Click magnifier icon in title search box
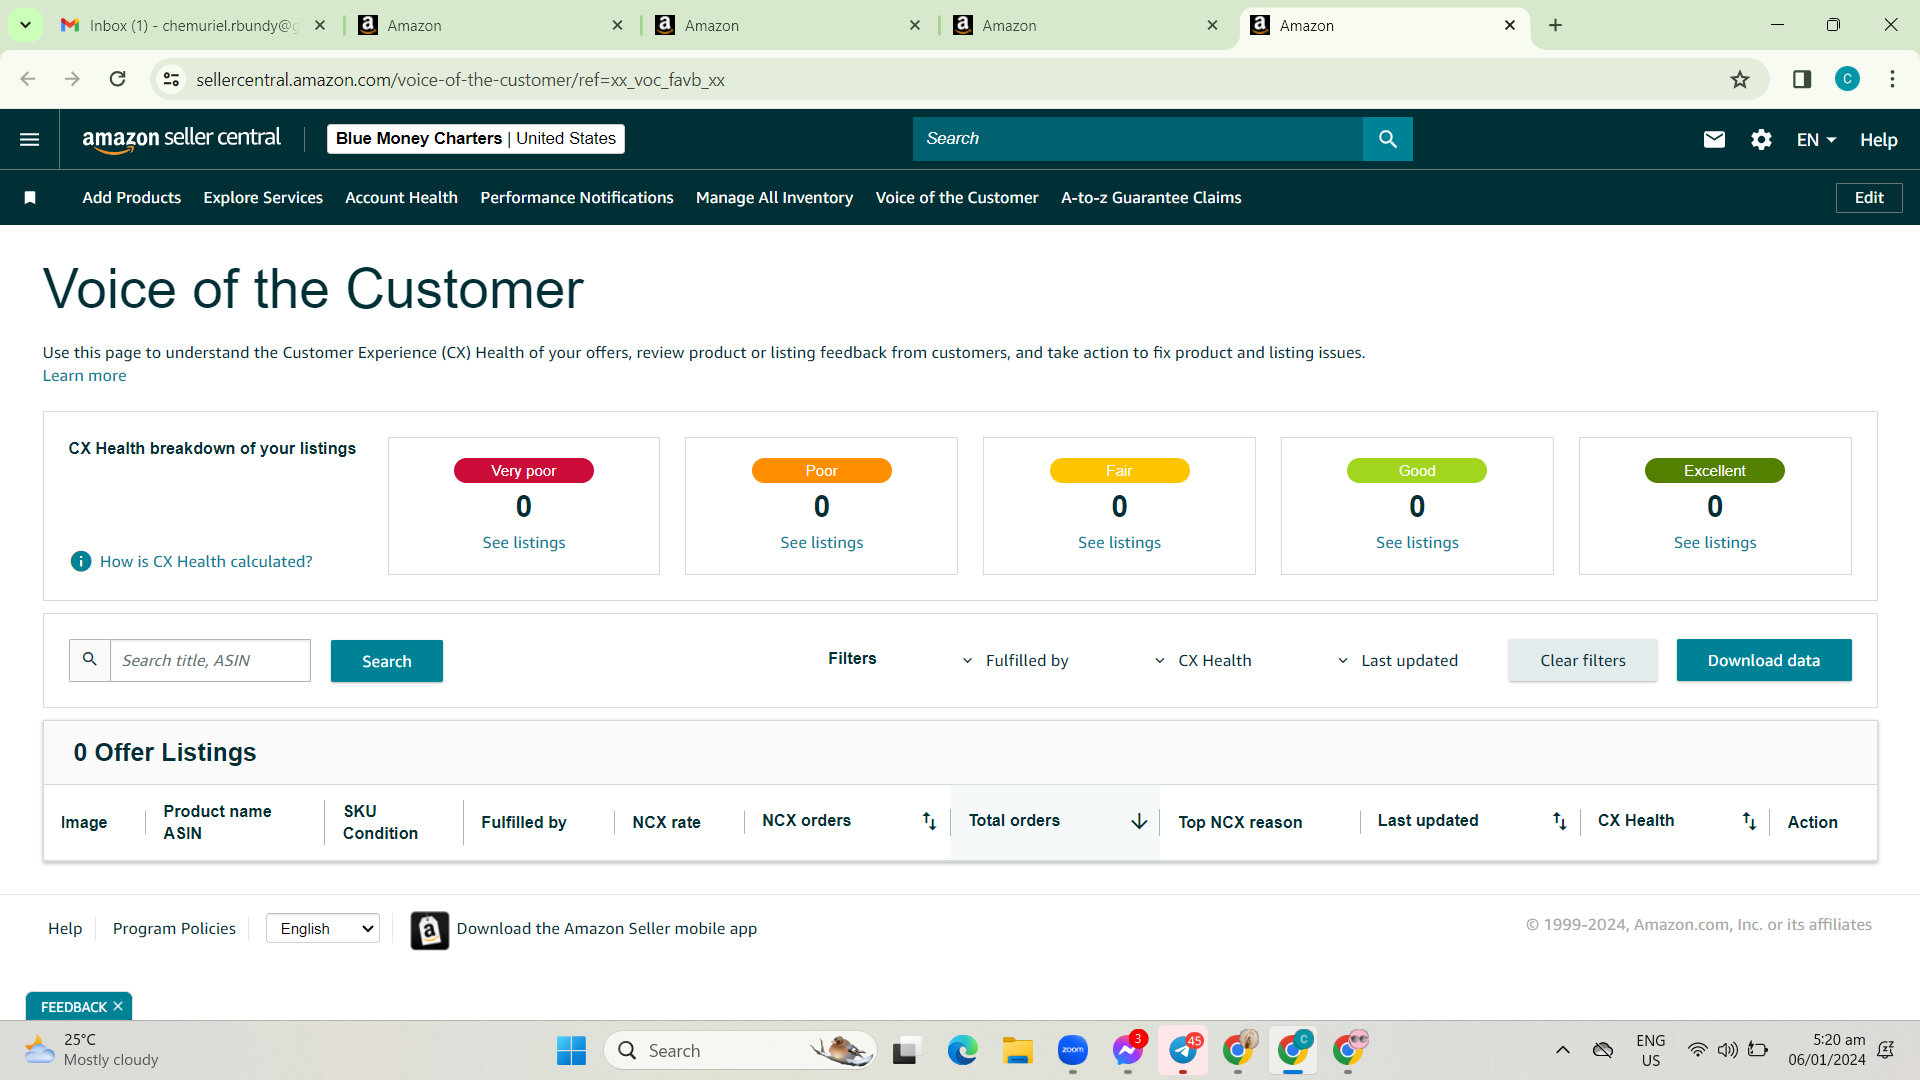 click(x=90, y=660)
